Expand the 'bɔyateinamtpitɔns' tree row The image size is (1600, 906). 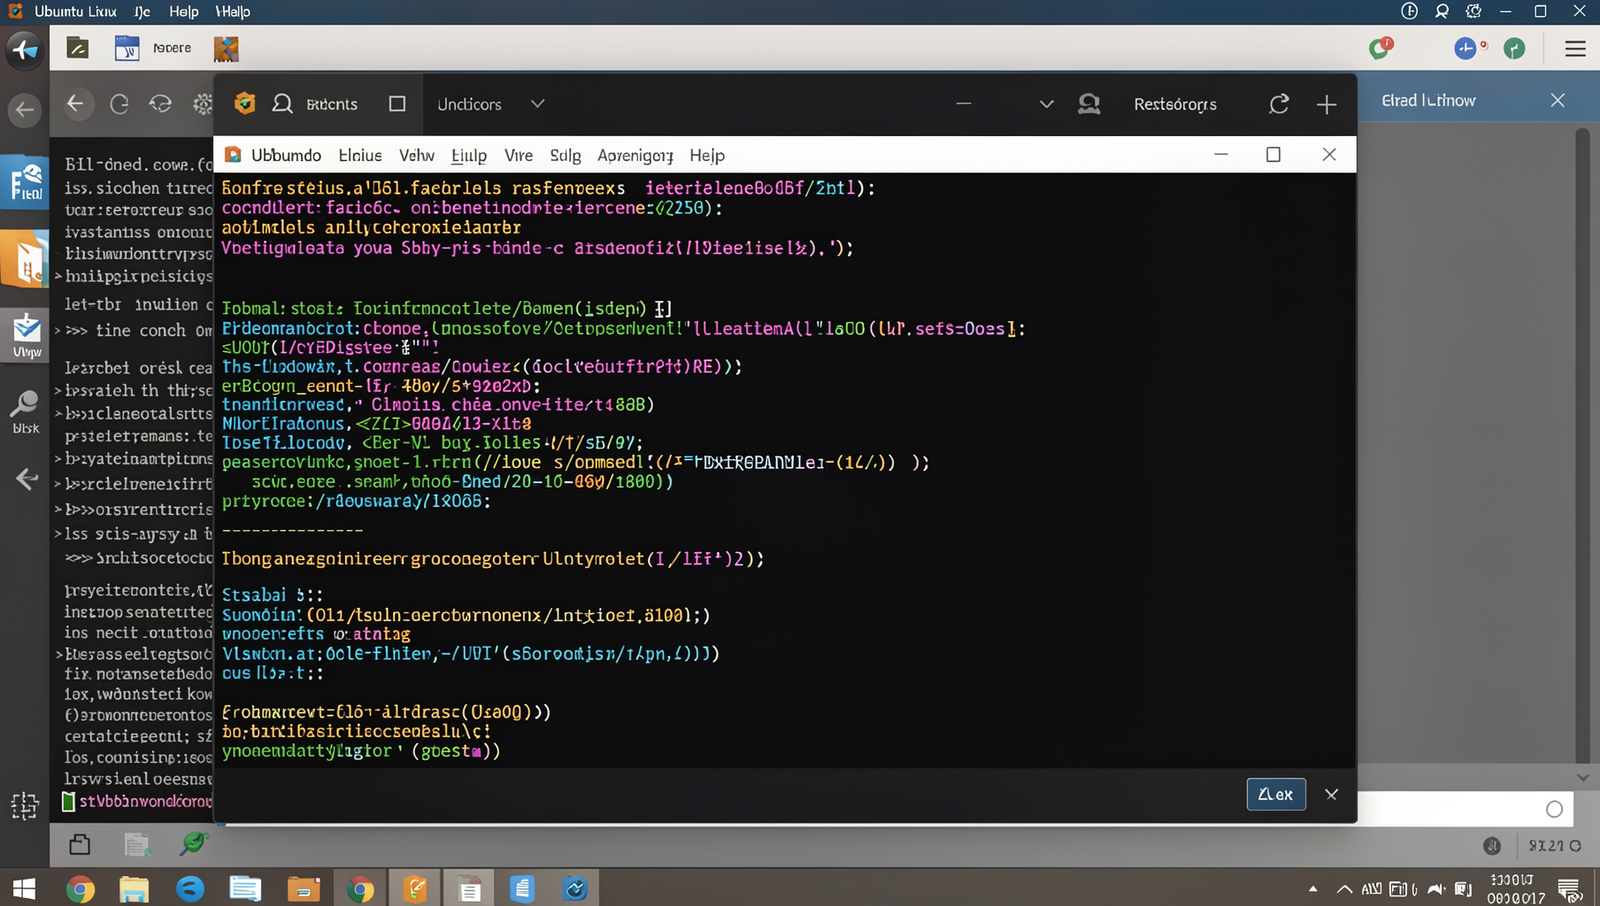pyautogui.click(x=58, y=459)
